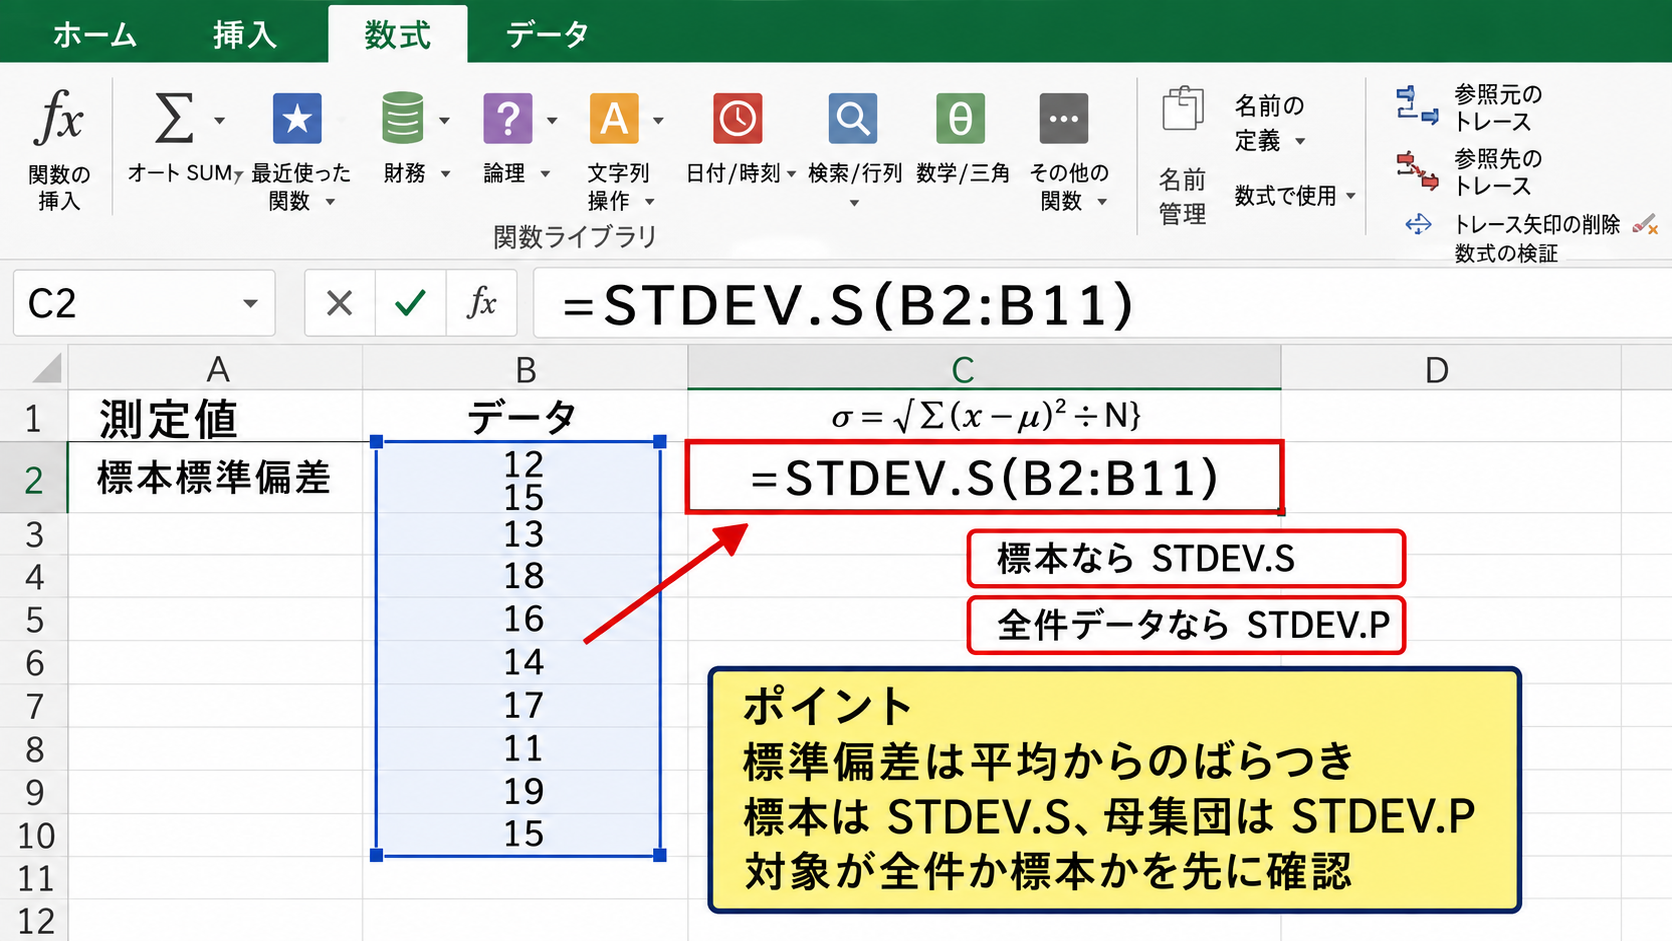Expand the 数式で使用 dropdown

click(1351, 196)
